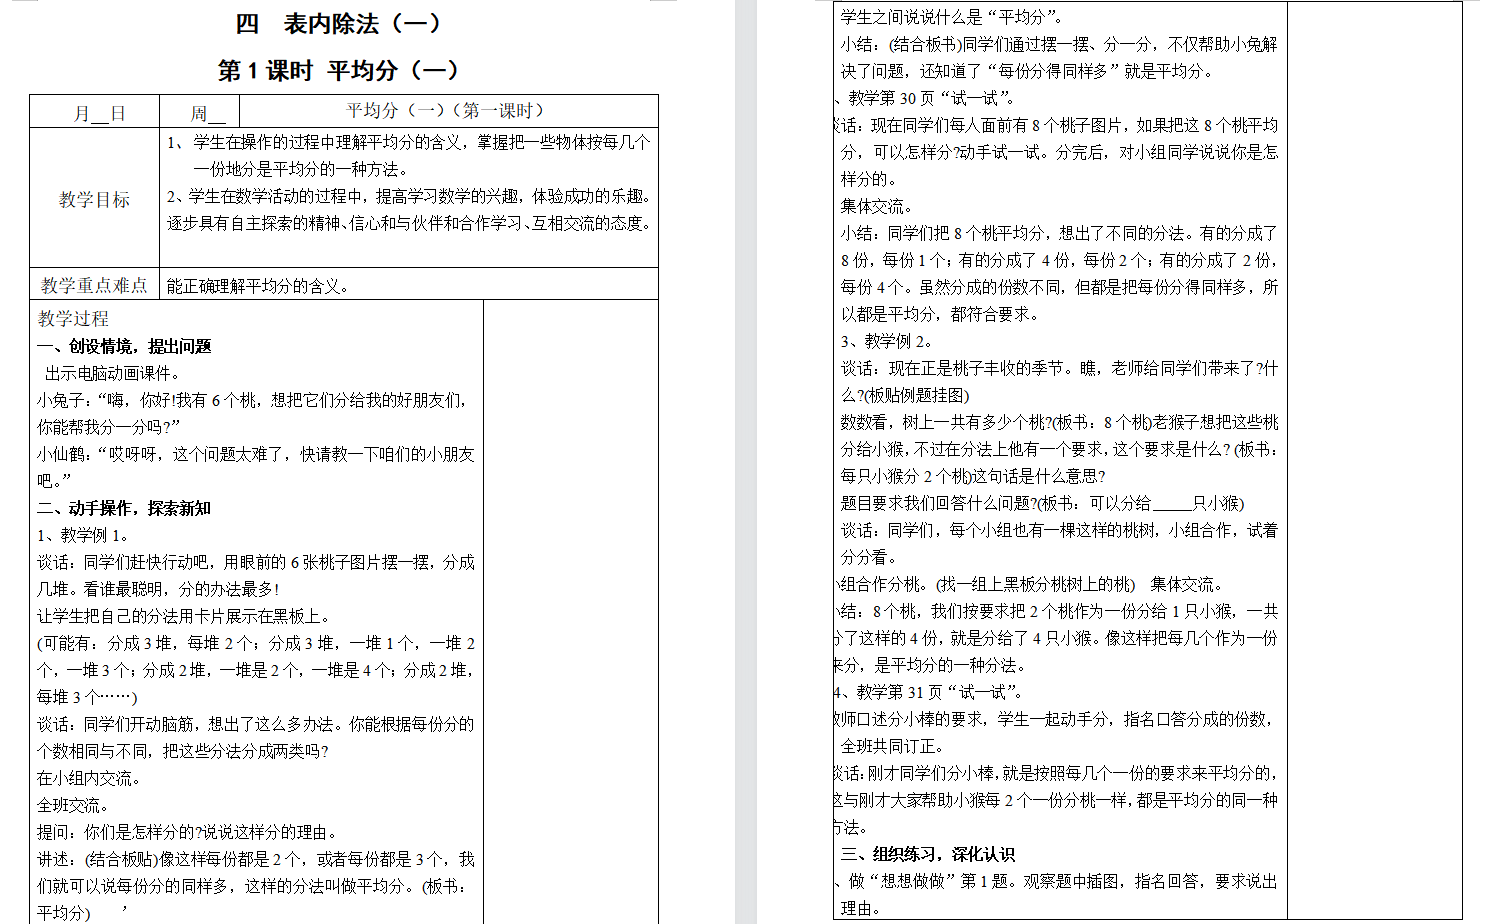Click the line starting "2、学生在数学活动的过程中"

(409, 196)
